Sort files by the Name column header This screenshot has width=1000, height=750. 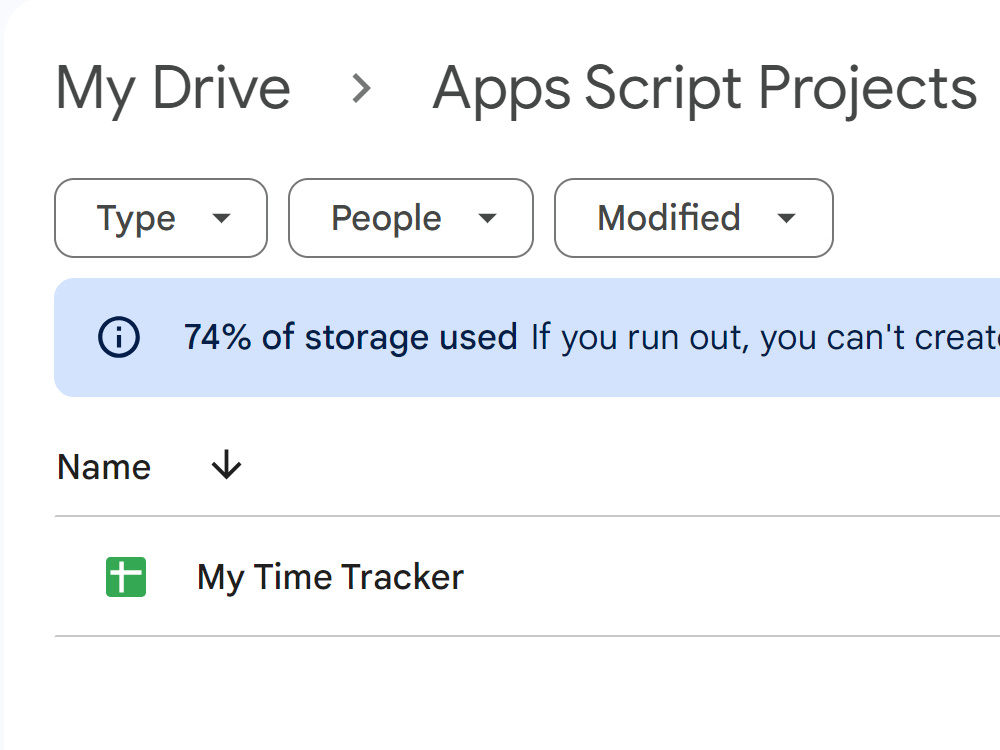pos(104,467)
